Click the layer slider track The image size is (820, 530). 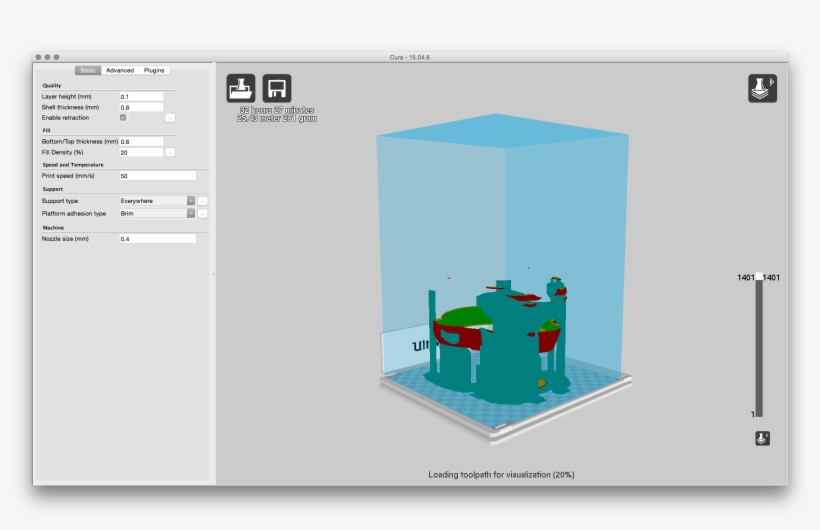tap(759, 349)
